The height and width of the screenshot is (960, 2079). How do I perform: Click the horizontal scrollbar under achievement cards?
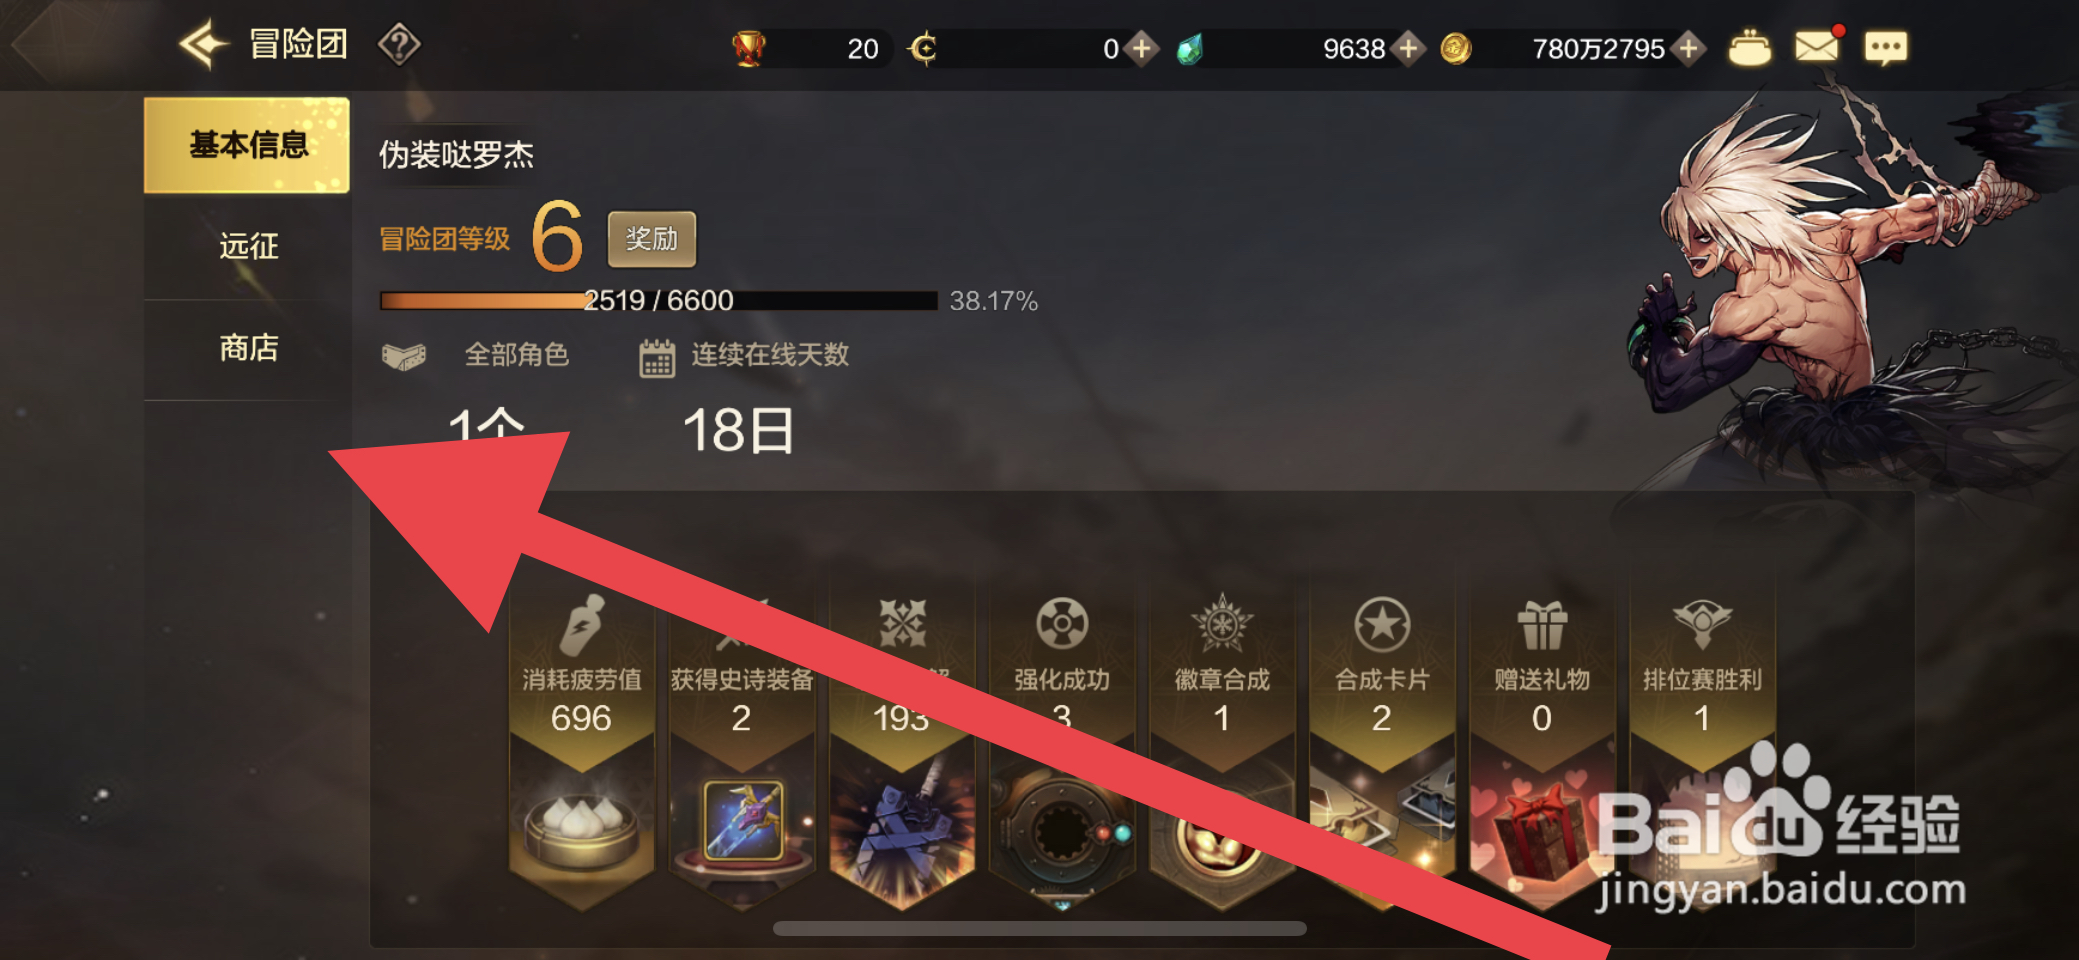(1040, 928)
